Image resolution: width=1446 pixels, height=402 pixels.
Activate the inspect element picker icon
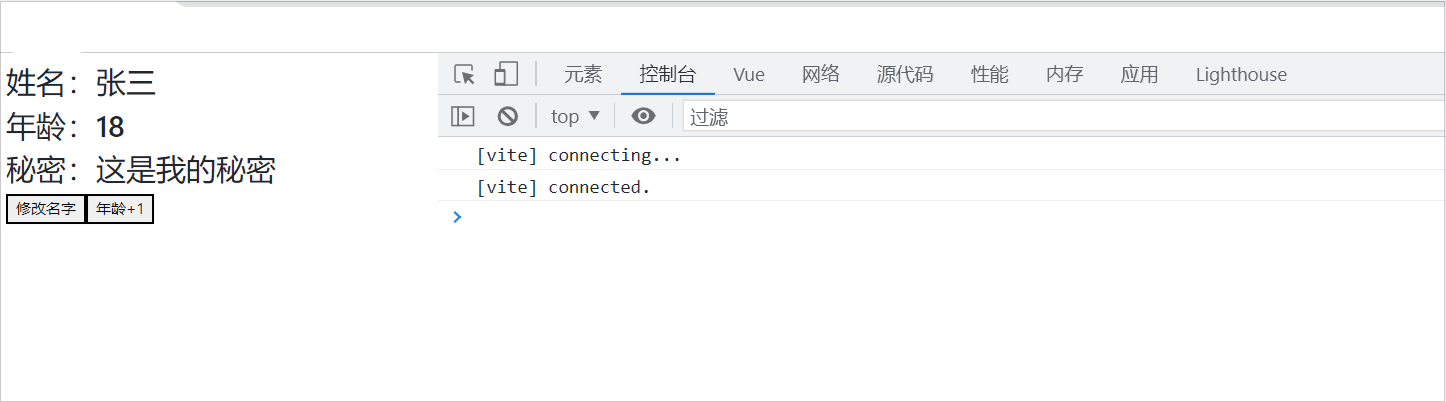pyautogui.click(x=464, y=74)
